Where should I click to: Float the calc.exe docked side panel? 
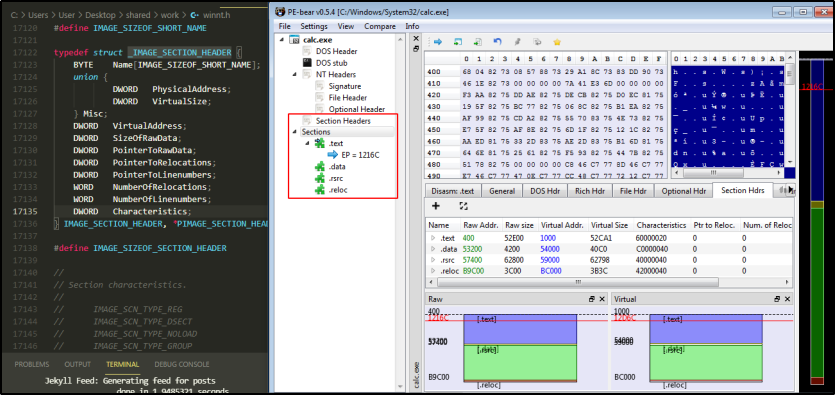click(x=416, y=48)
